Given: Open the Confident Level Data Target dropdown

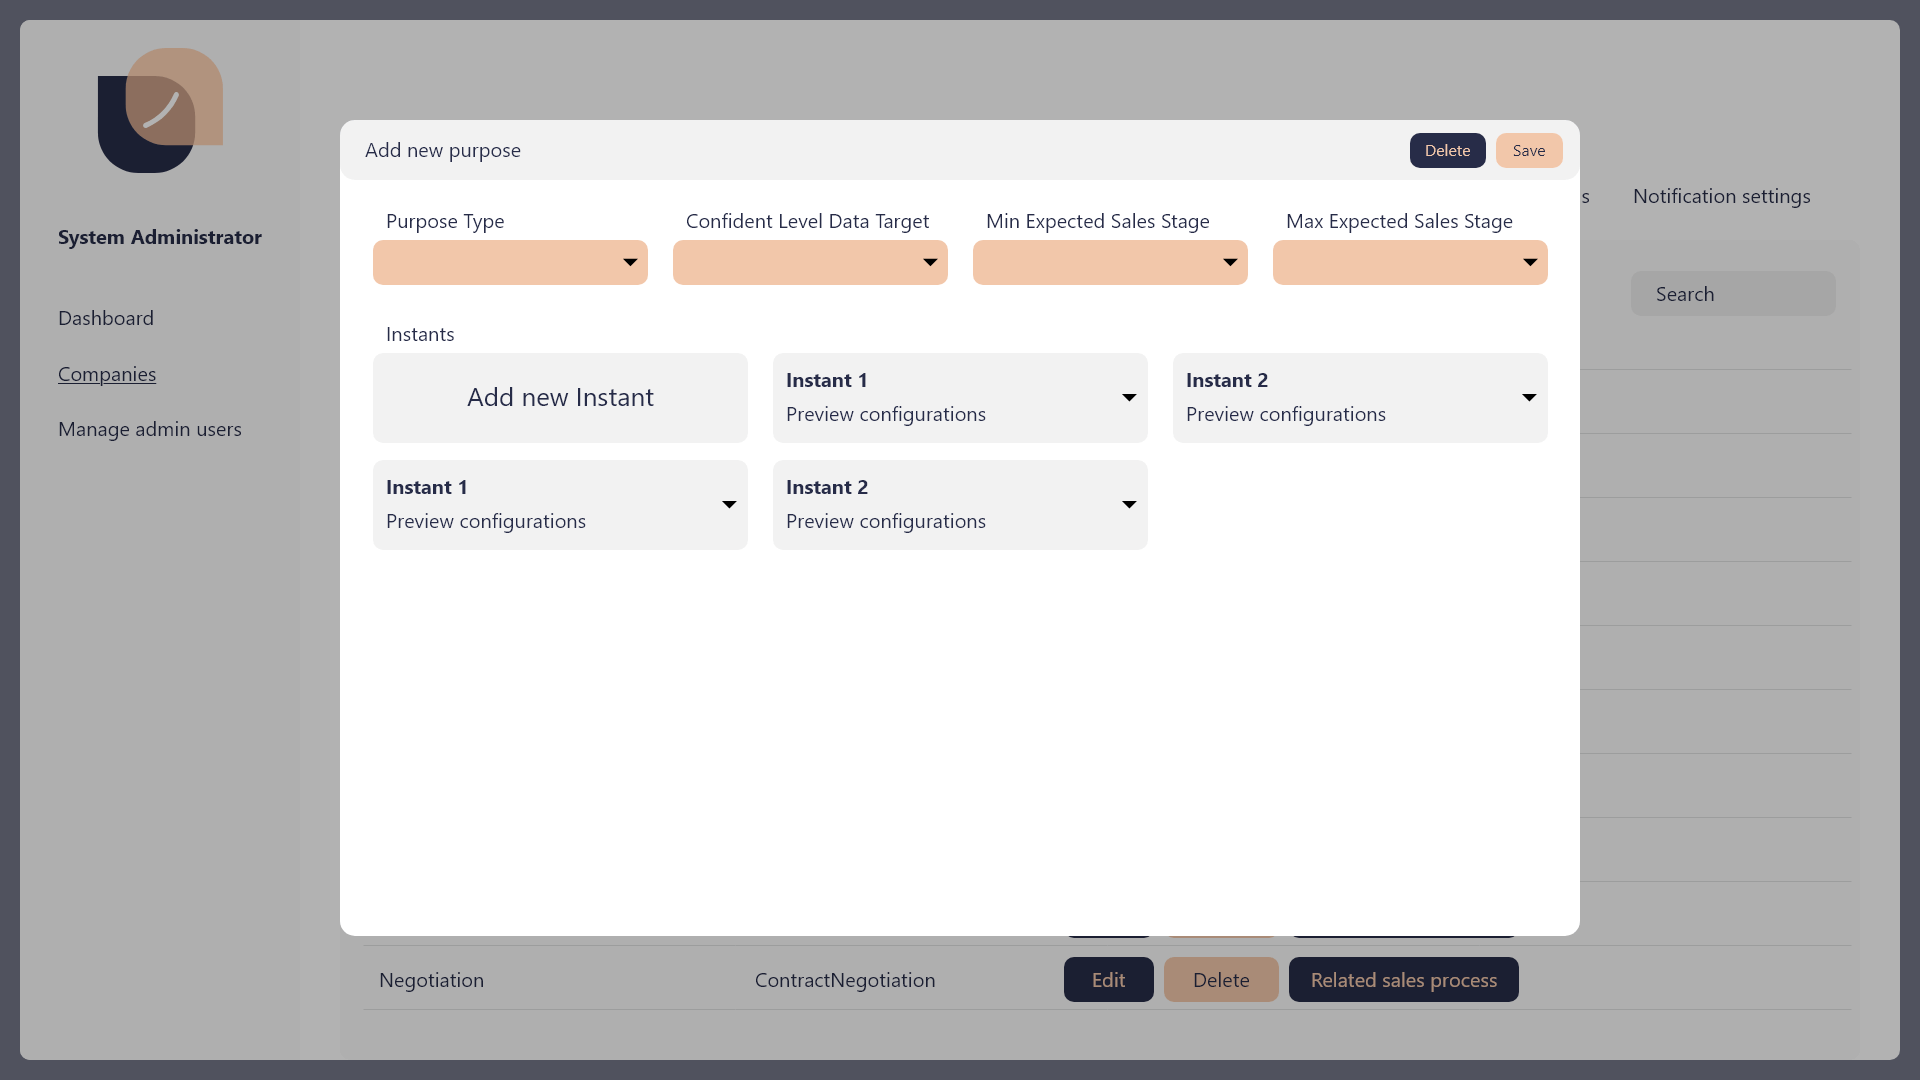Looking at the screenshot, I should (810, 262).
